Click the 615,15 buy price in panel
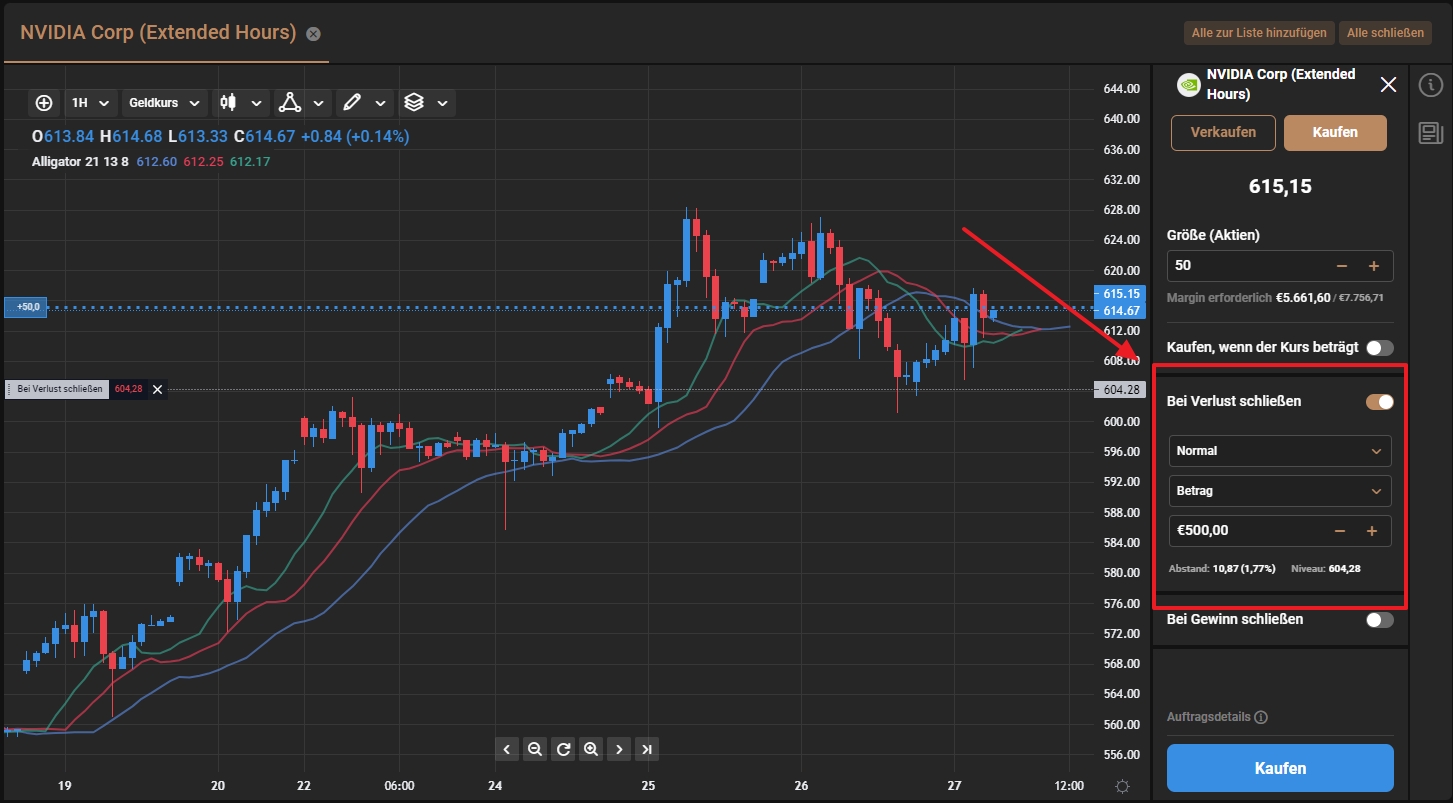Viewport: 1453px width, 803px height. point(1280,186)
